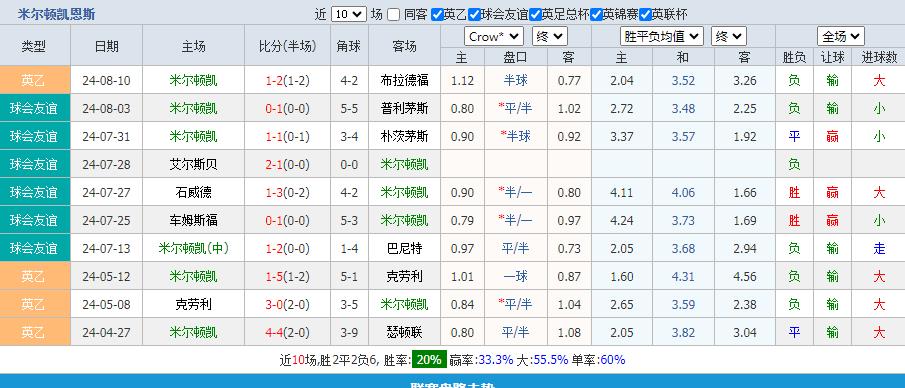Viewport: 905px width, 388px height.
Task: Open score 1-2(1-2) versus 布拉德福
Action: 287,80
